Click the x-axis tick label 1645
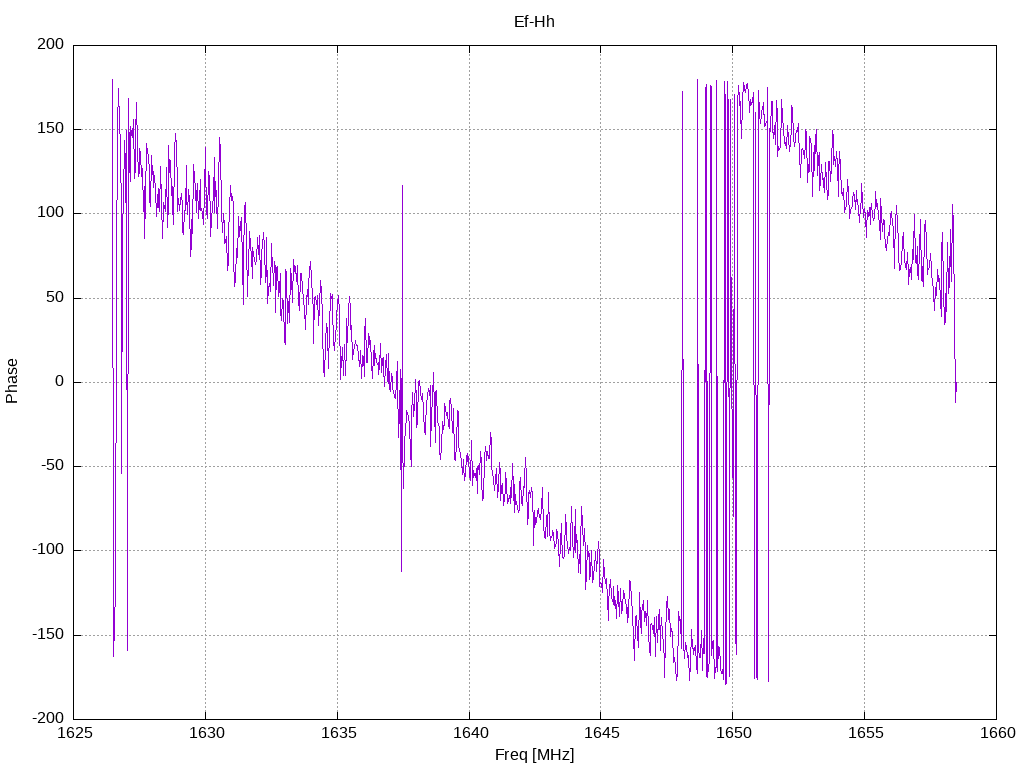The width and height of the screenshot is (1024, 768). click(601, 733)
